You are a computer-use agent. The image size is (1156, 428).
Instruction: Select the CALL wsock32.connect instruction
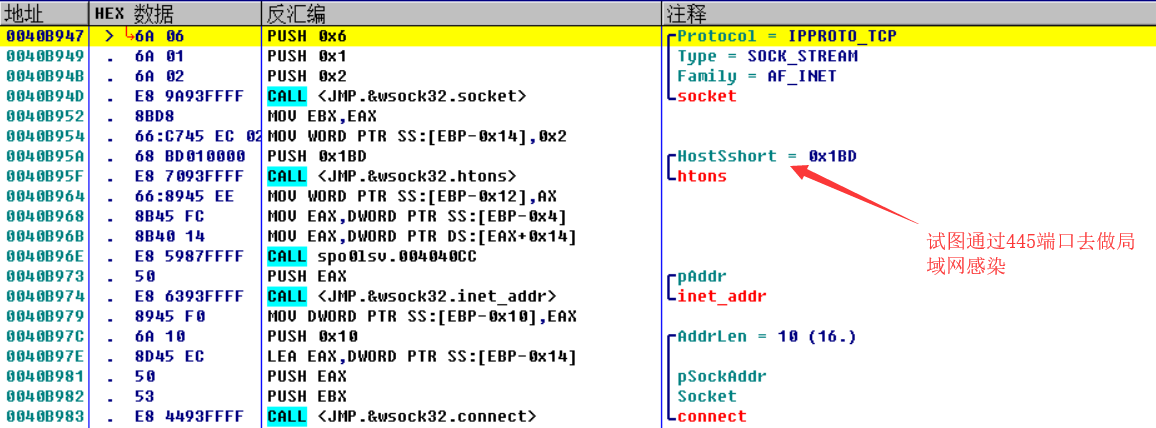point(402,416)
